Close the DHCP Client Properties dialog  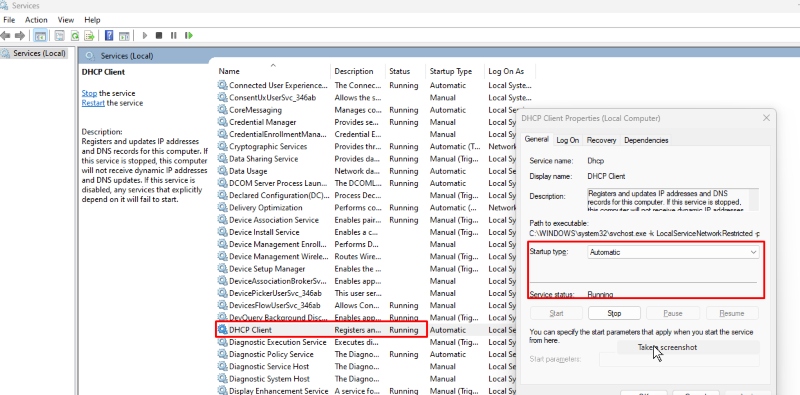[x=766, y=118]
